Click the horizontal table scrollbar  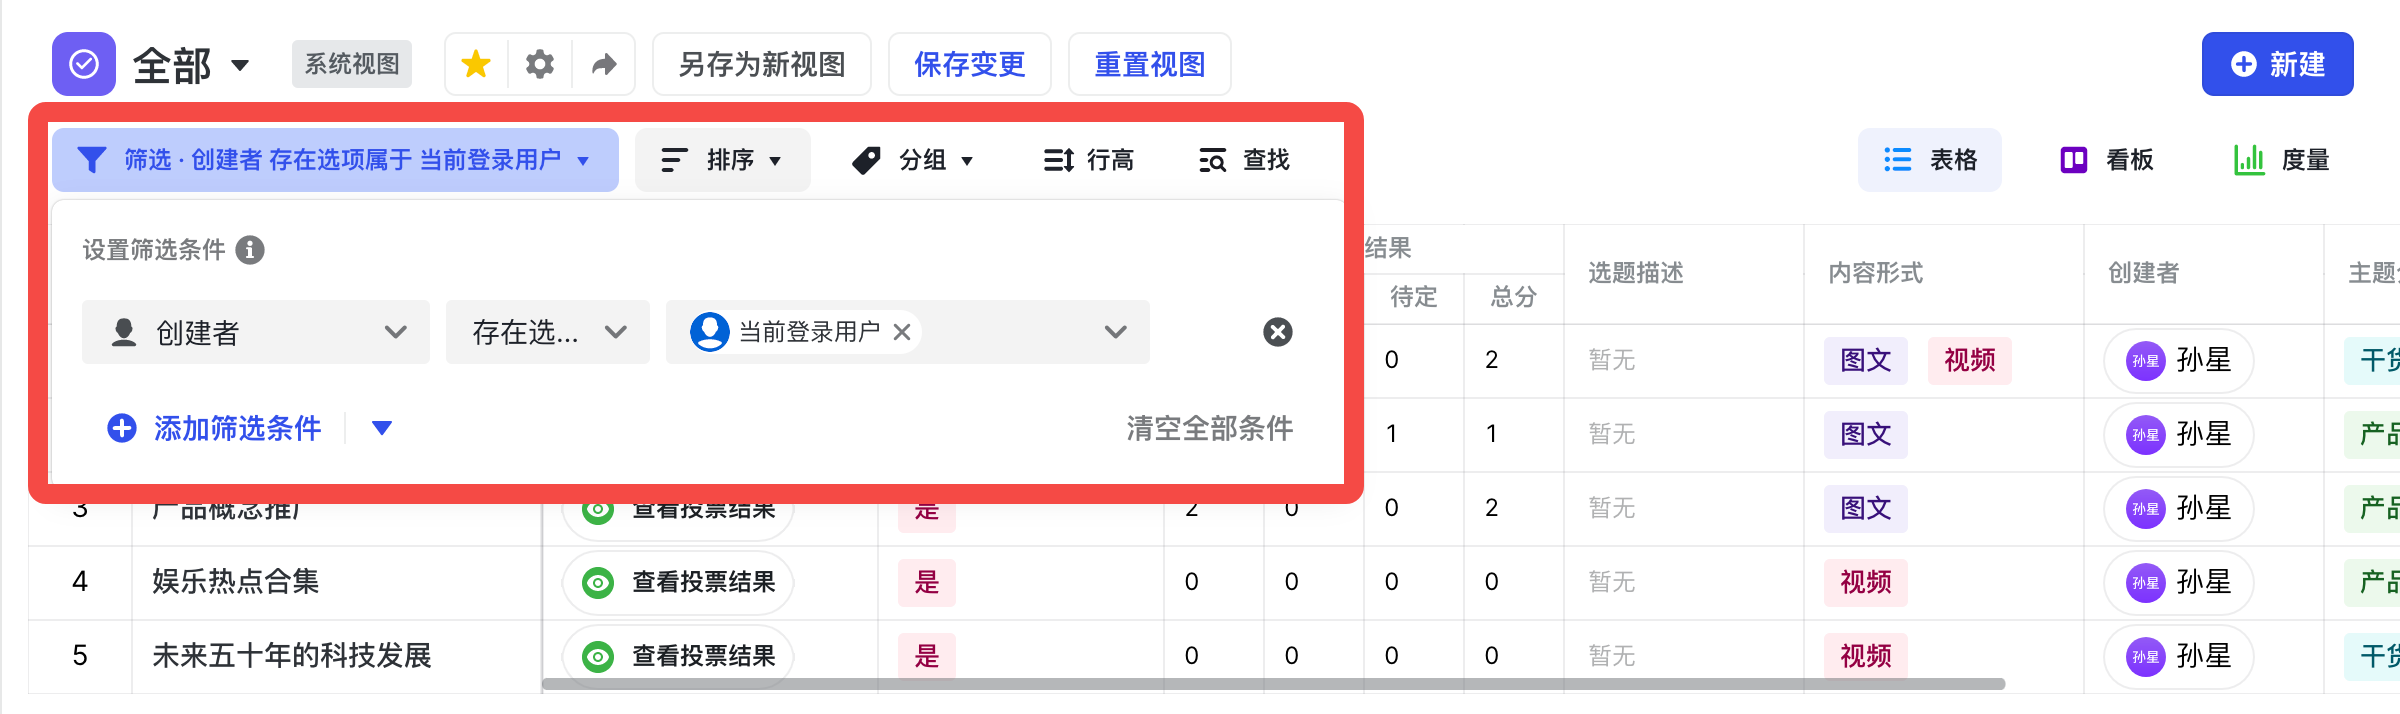pos(1272,685)
